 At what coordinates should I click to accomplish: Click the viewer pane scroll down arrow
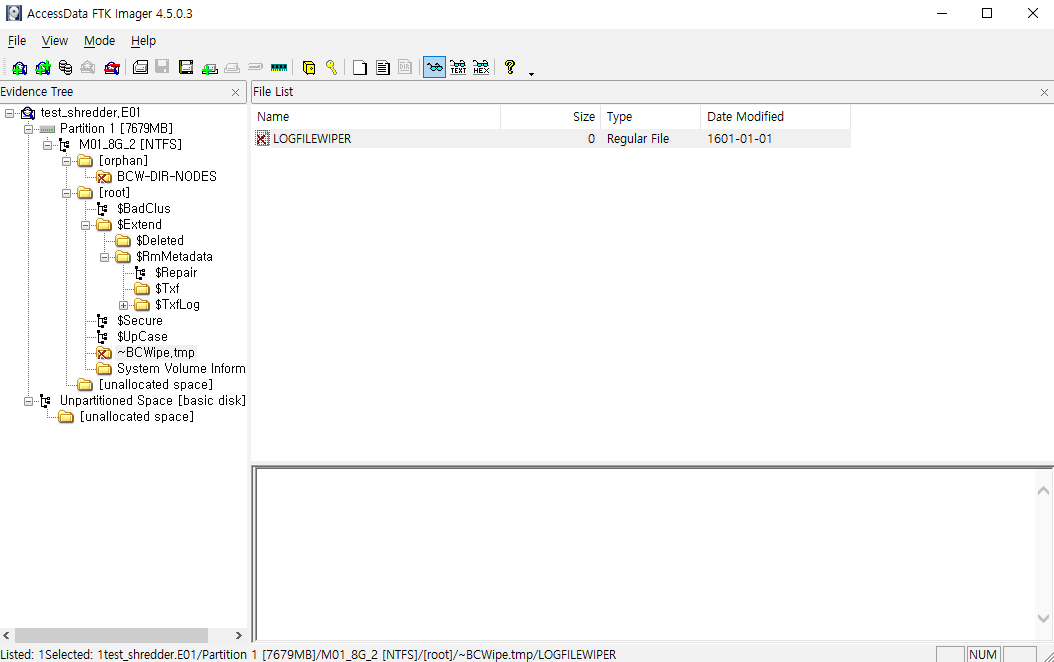tap(1043, 618)
